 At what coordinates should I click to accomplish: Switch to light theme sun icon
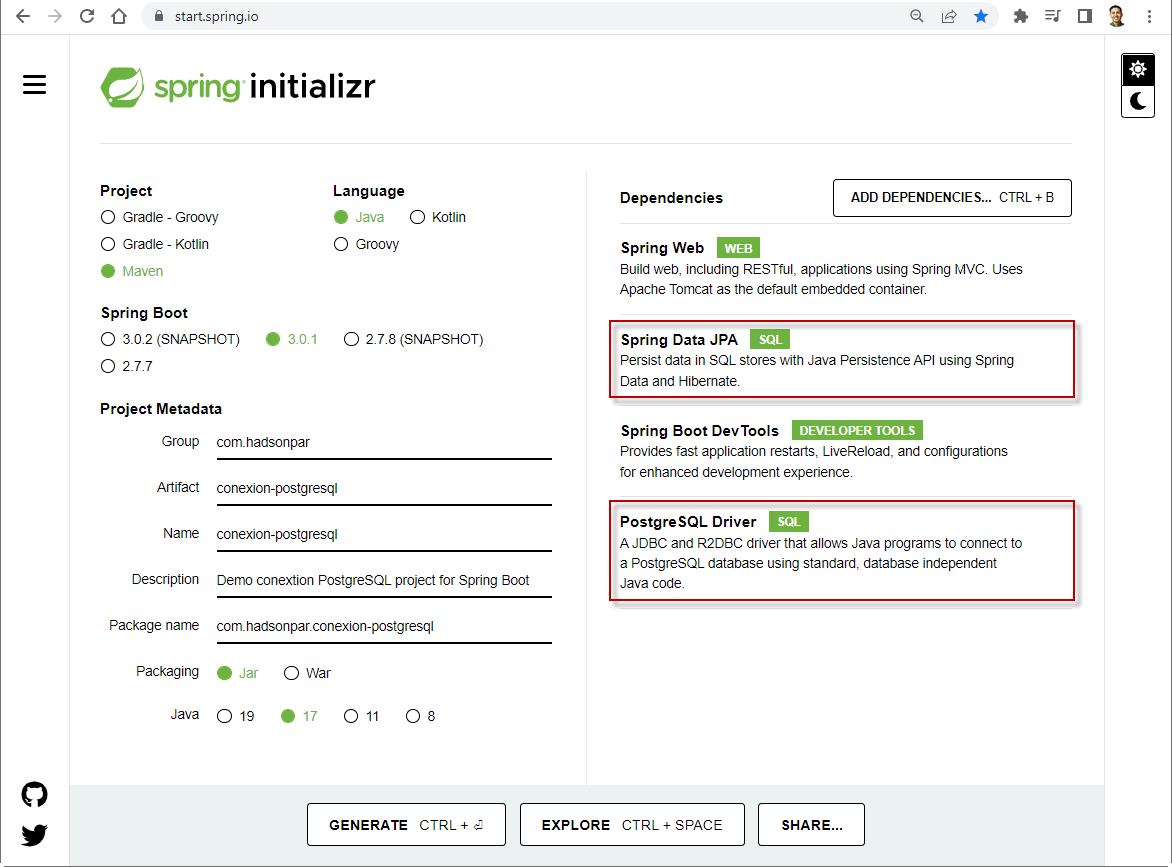1138,70
